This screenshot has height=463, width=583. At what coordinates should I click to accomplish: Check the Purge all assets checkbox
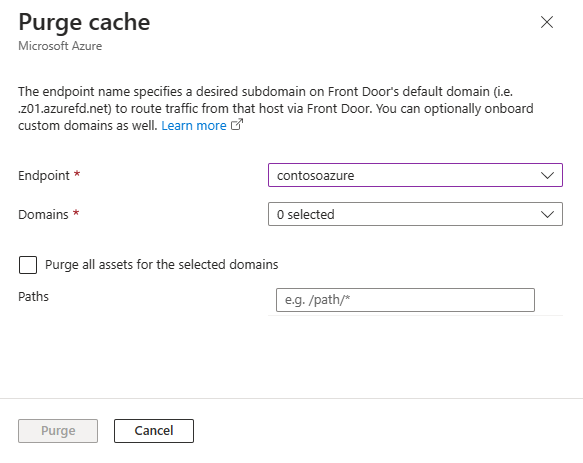tap(28, 265)
